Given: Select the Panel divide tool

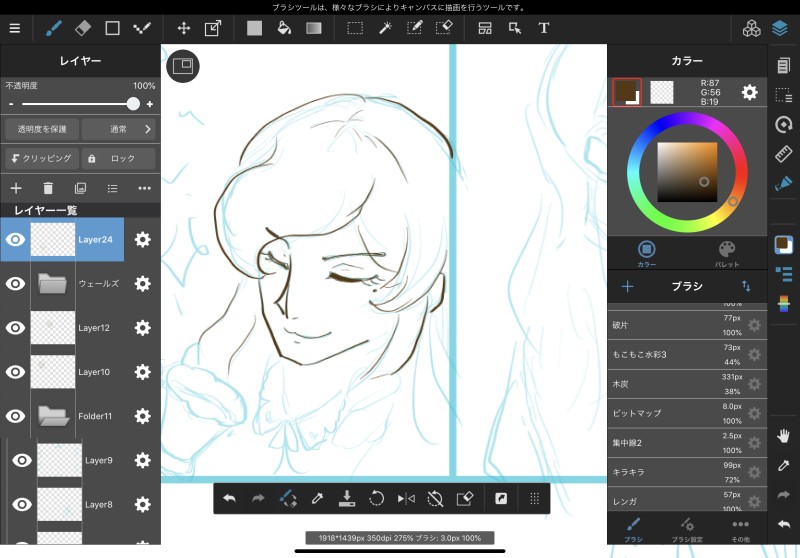Looking at the screenshot, I should [x=485, y=28].
